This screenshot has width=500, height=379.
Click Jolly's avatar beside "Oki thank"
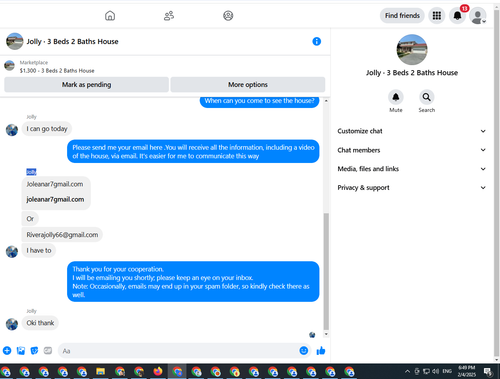pyautogui.click(x=12, y=324)
